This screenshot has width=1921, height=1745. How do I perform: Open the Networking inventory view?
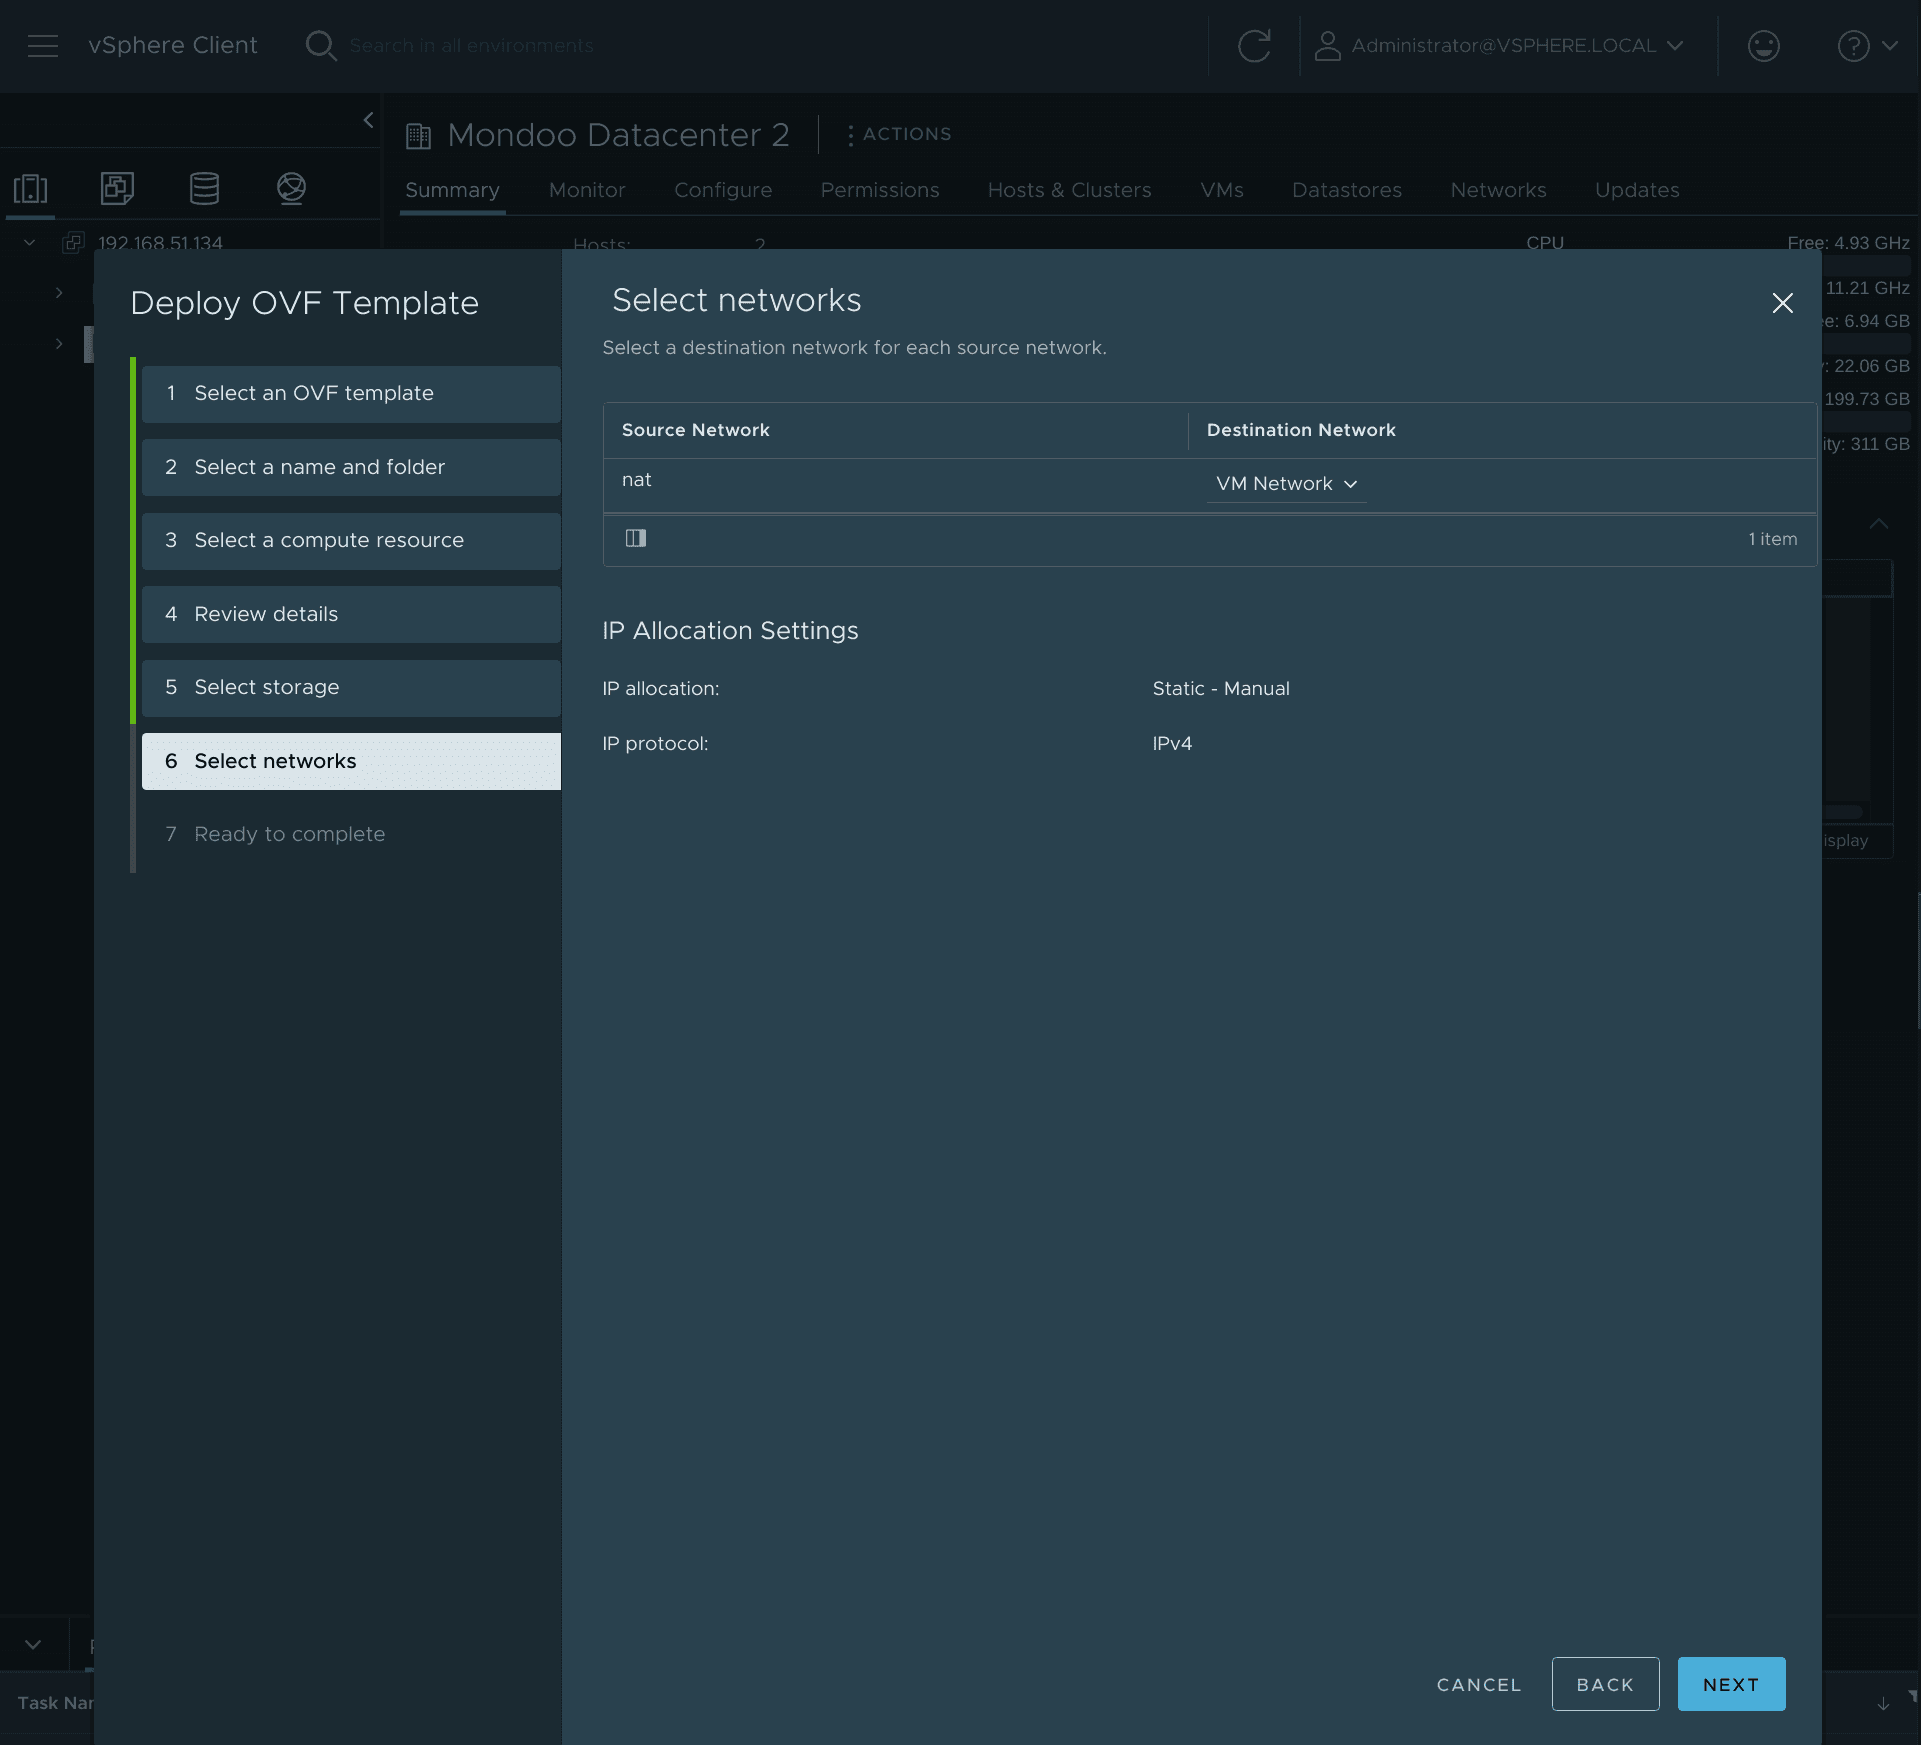[291, 188]
